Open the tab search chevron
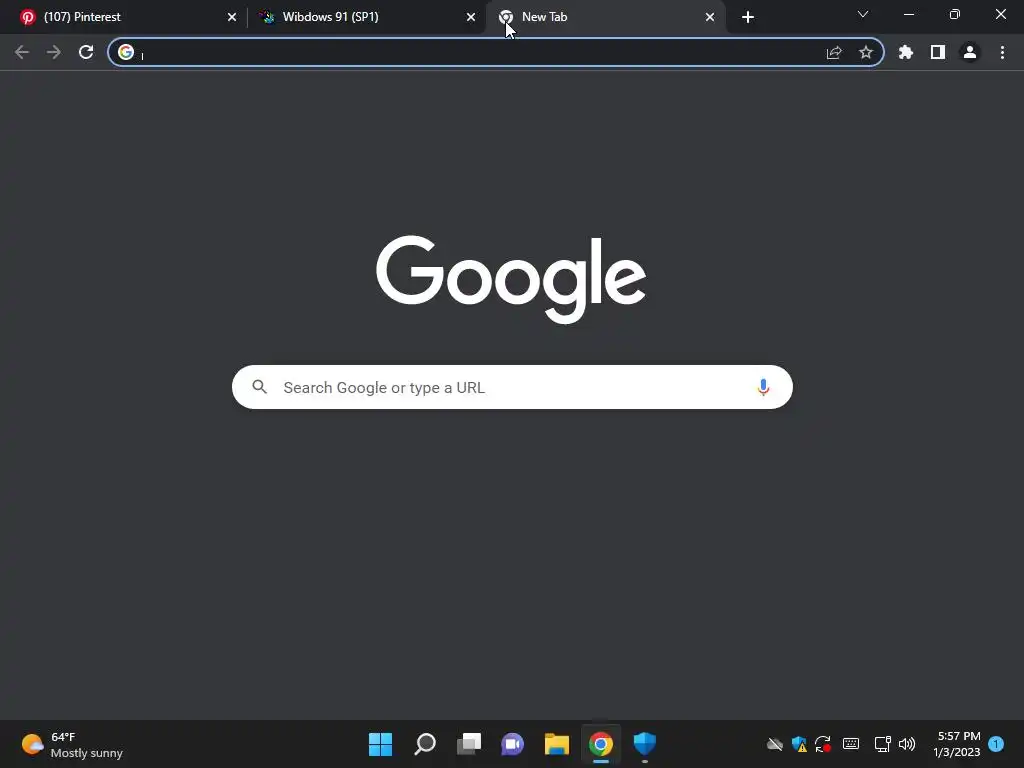Viewport: 1024px width, 768px height. [x=863, y=14]
